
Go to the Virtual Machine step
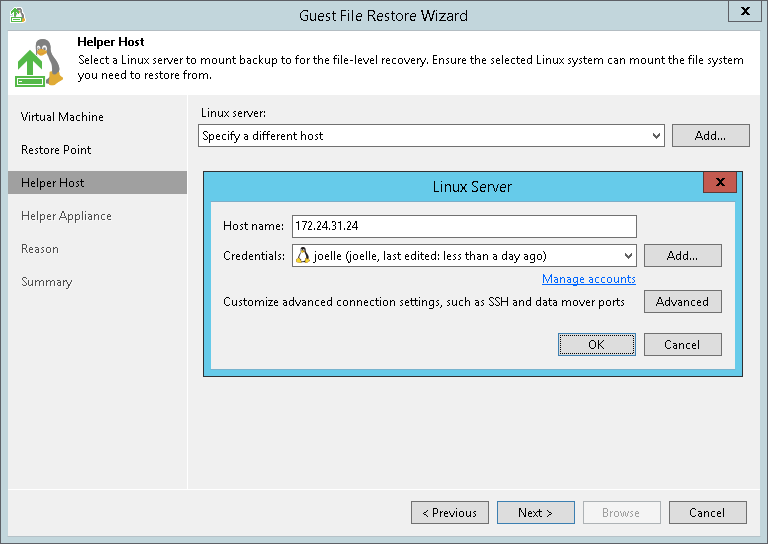(62, 117)
